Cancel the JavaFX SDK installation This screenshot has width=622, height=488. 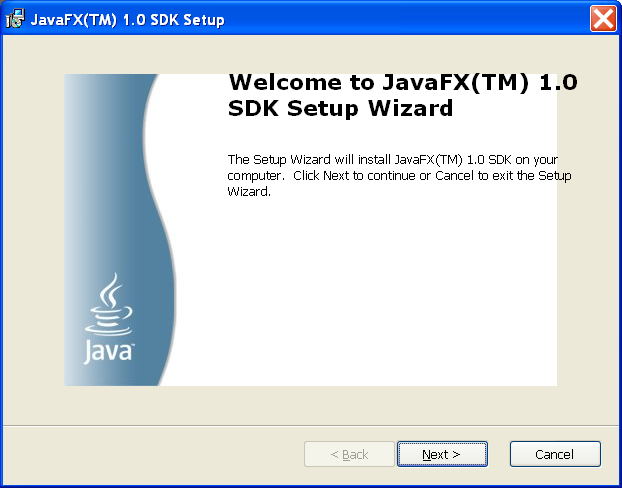click(555, 454)
